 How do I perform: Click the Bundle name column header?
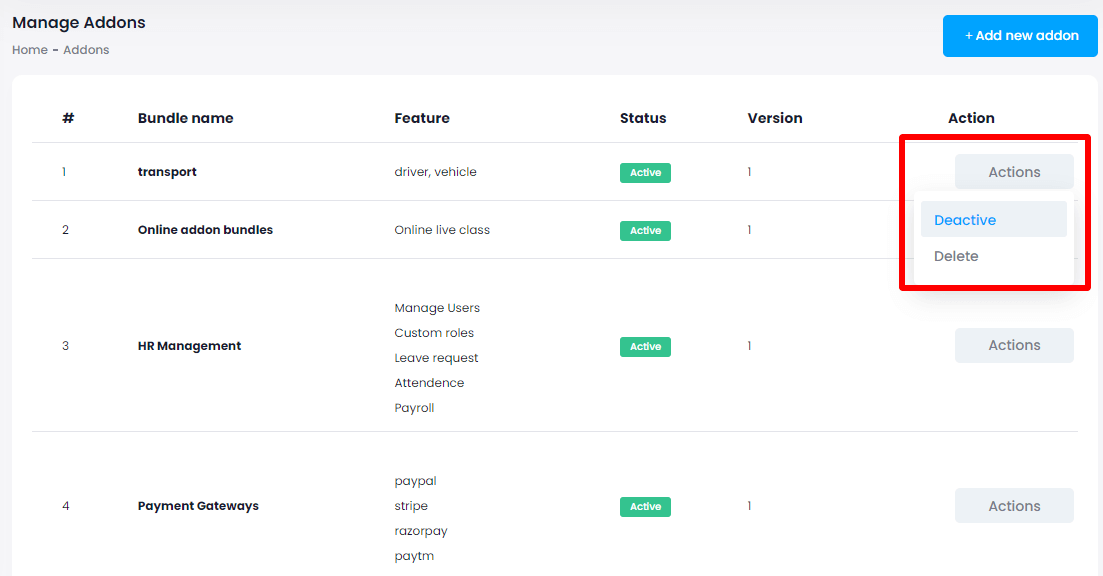click(x=185, y=118)
